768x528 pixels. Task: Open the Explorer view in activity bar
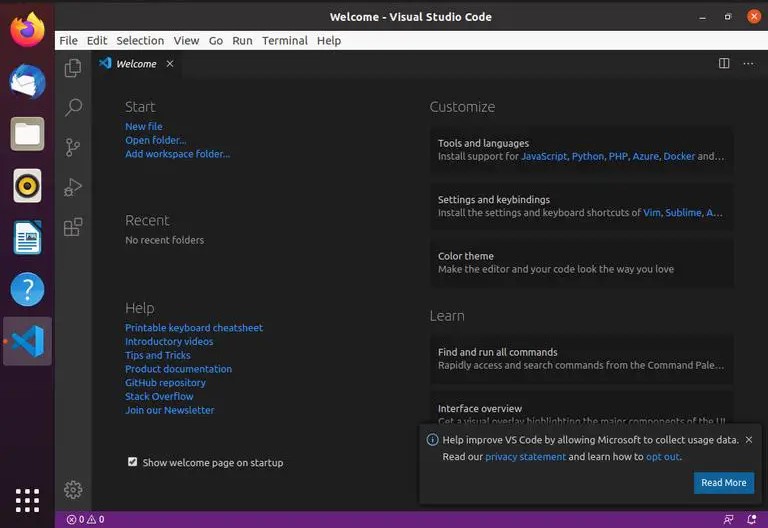73,68
